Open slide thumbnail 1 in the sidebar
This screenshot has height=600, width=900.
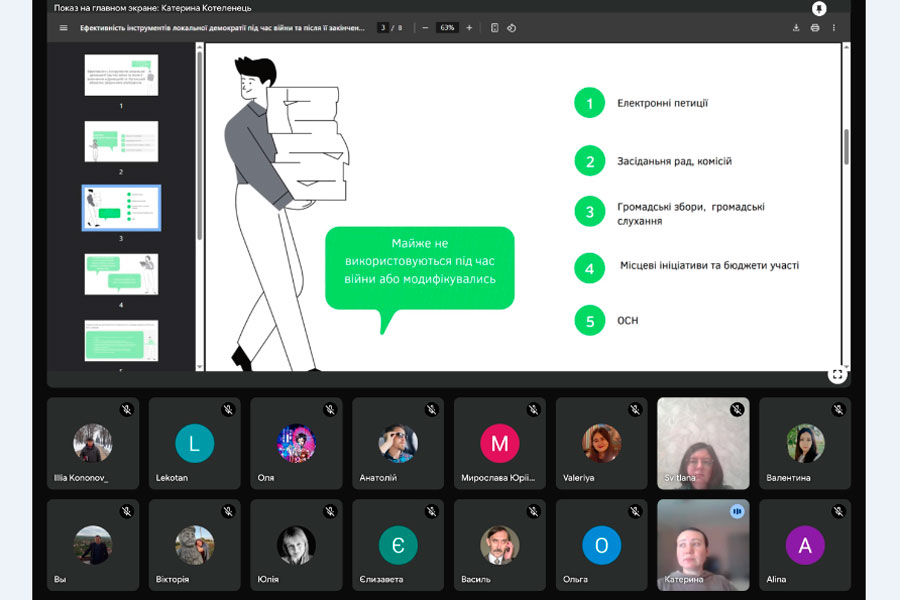point(121,75)
